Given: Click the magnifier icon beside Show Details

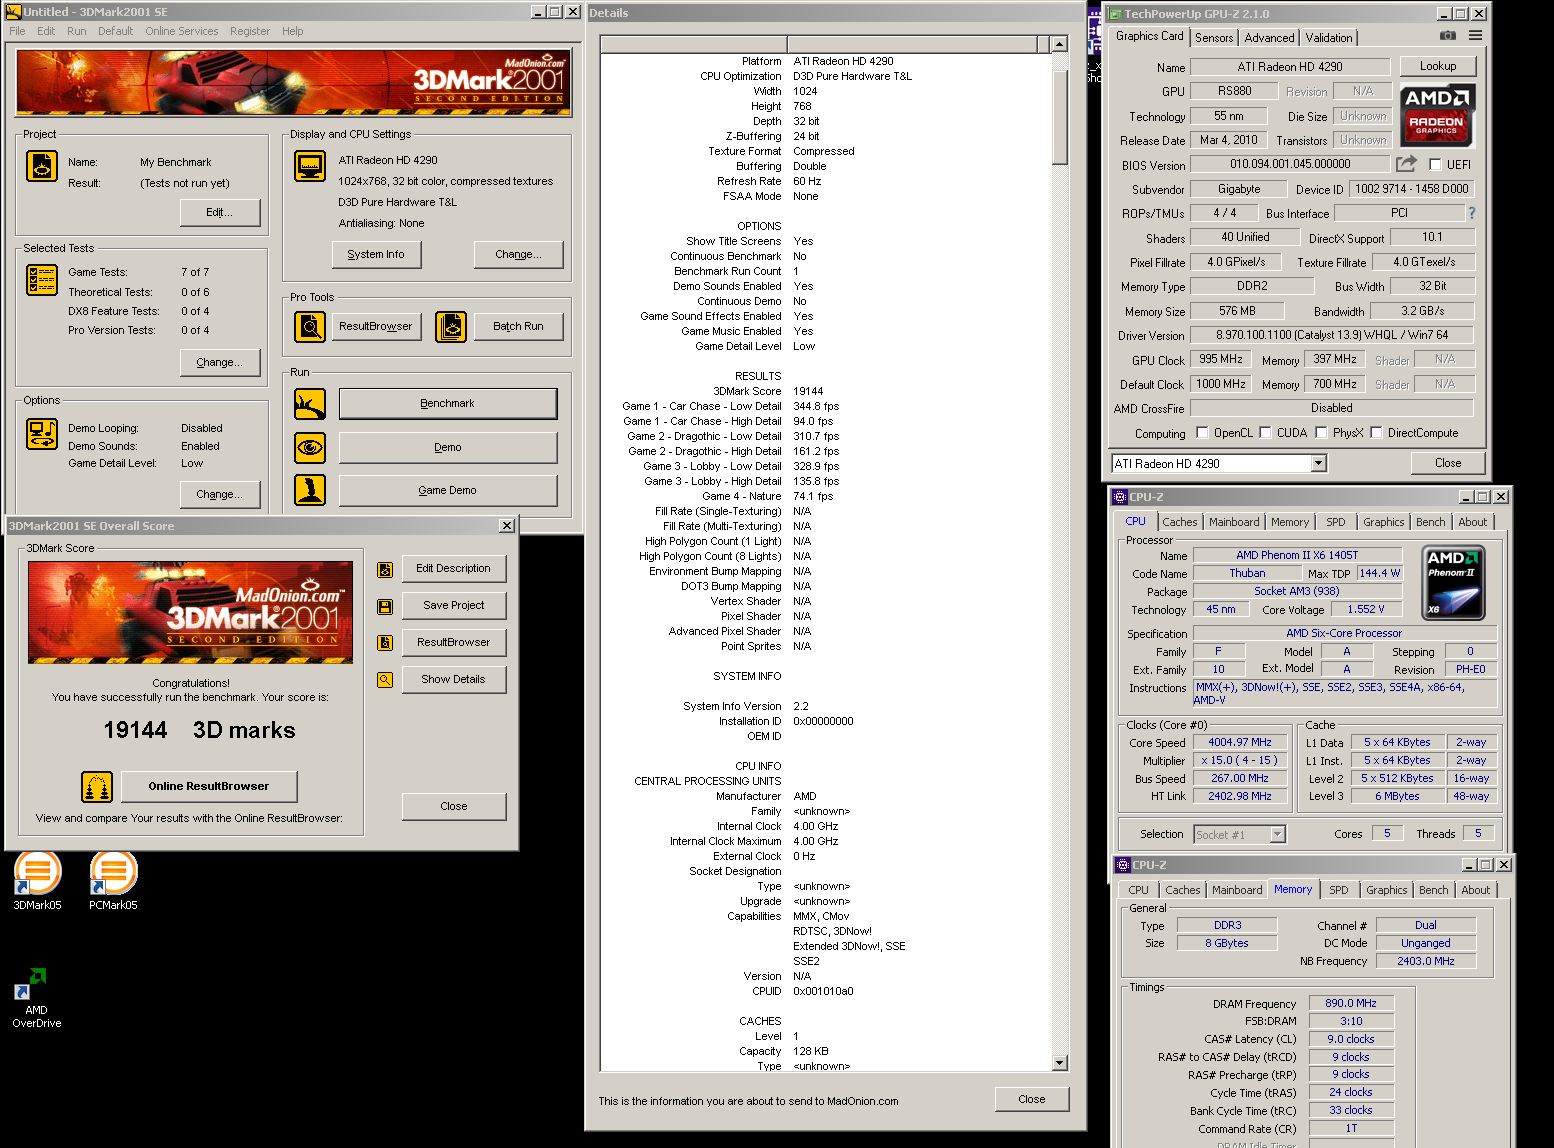Looking at the screenshot, I should click(384, 680).
